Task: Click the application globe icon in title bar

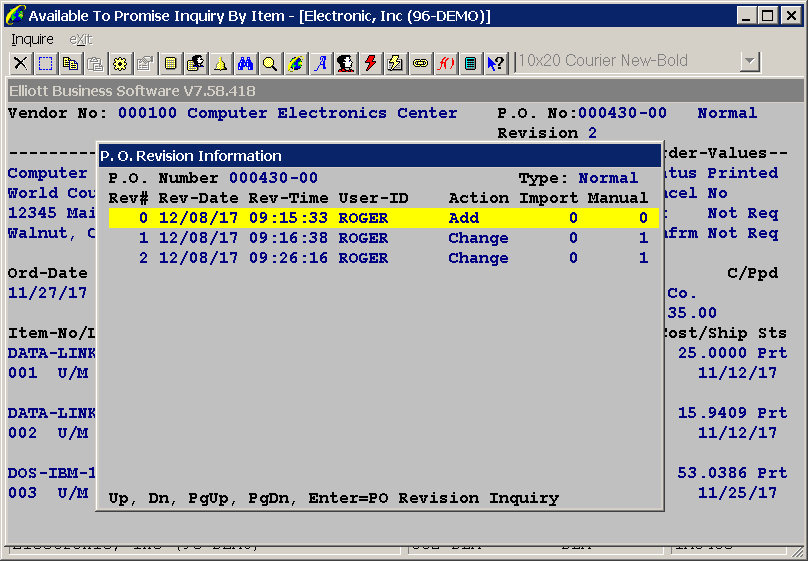Action: pyautogui.click(x=15, y=15)
